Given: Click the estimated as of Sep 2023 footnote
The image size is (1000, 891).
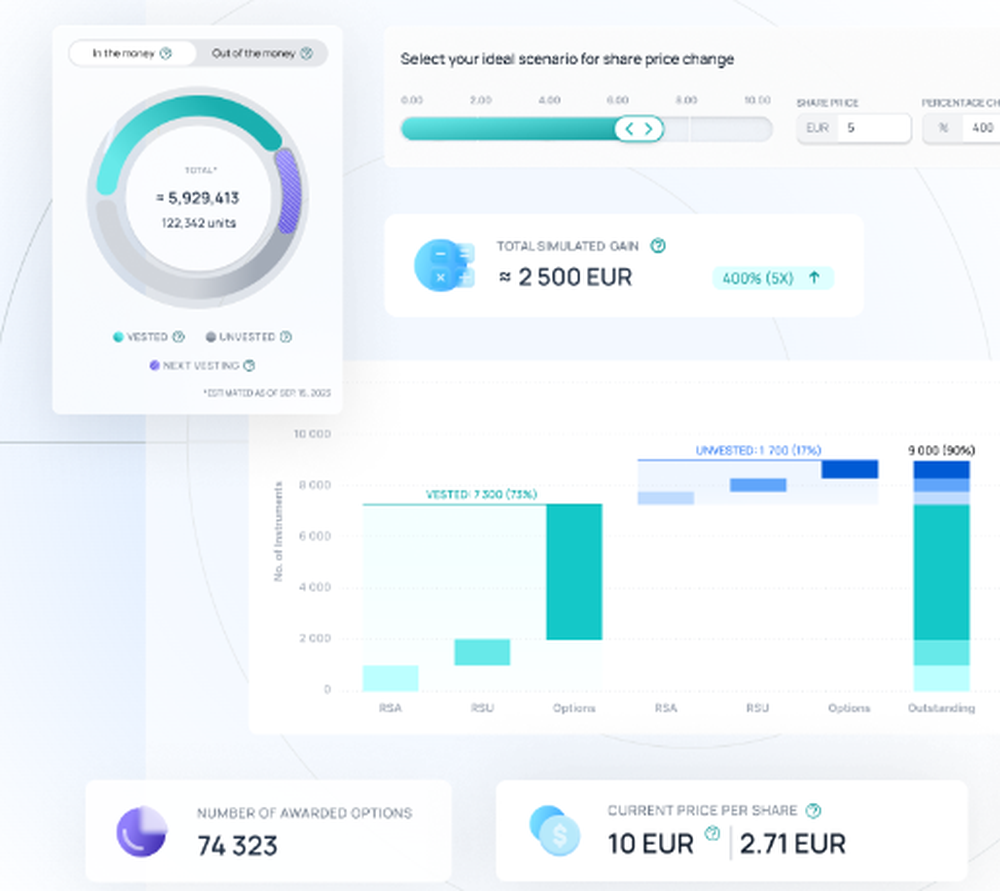Looking at the screenshot, I should pyautogui.click(x=267, y=393).
